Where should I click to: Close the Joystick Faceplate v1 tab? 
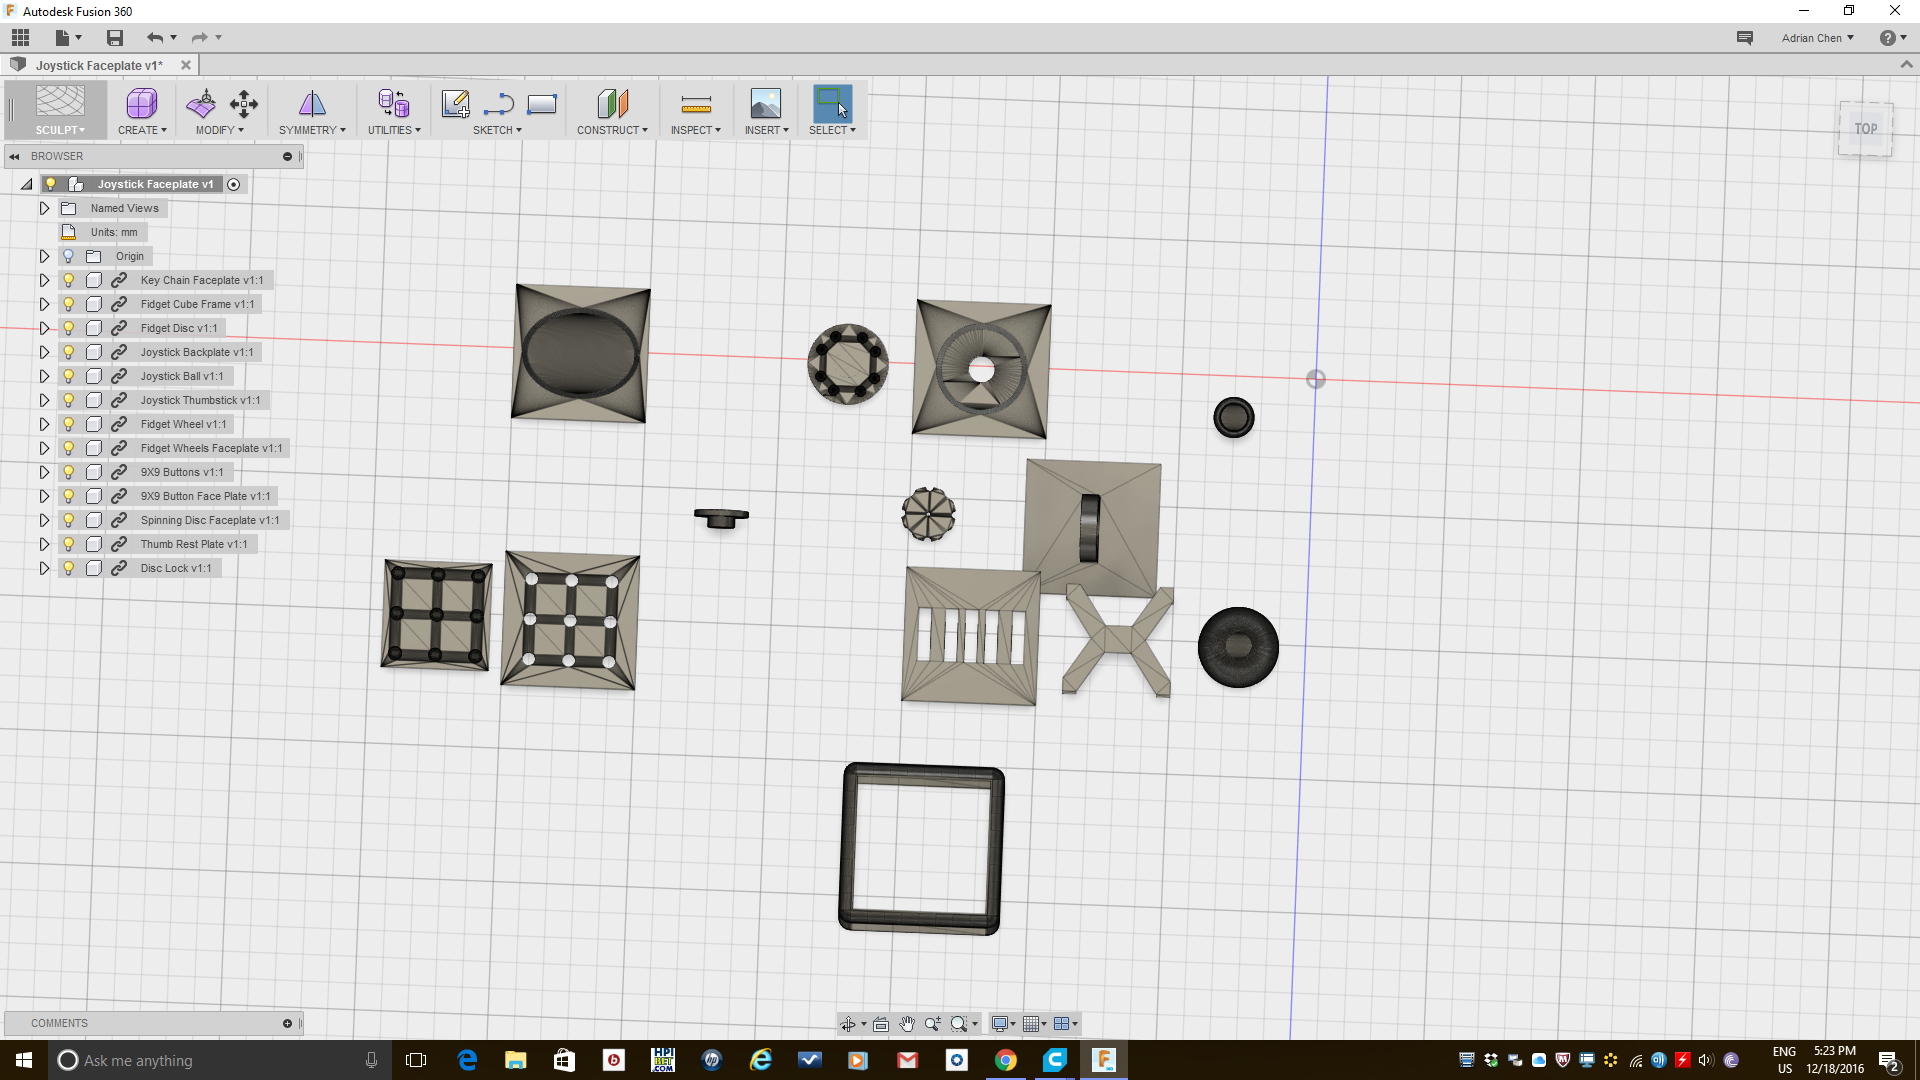coord(186,65)
